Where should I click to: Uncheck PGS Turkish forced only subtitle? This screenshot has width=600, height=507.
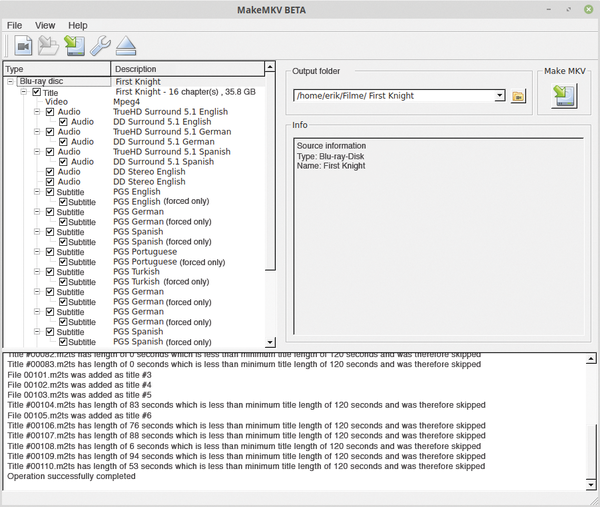click(63, 282)
